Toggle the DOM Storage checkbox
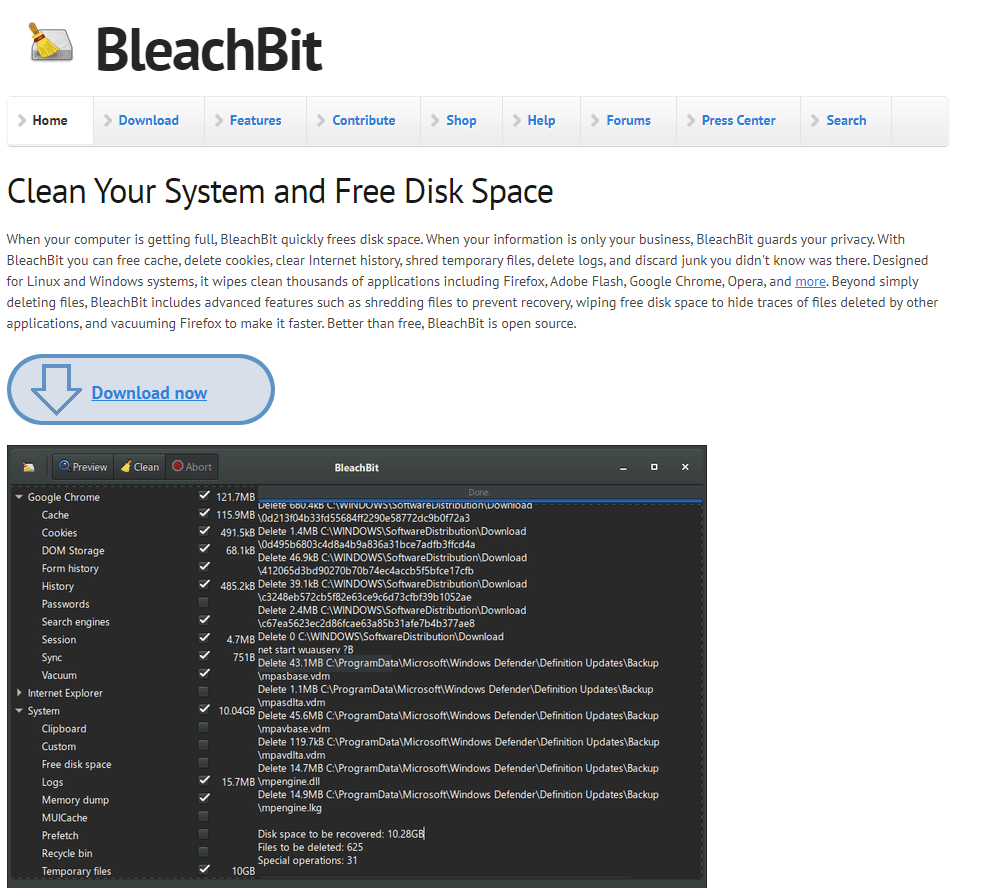The width and height of the screenshot is (981, 888). click(x=204, y=549)
